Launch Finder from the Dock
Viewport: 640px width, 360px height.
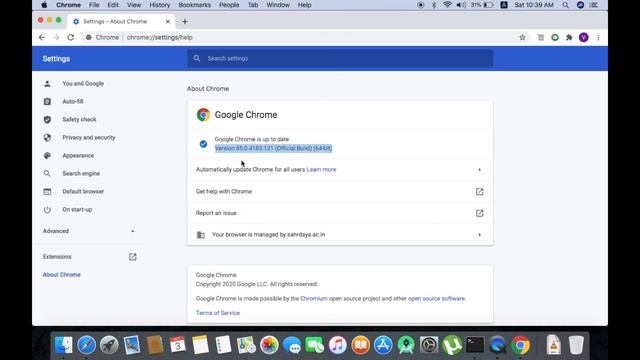[x=64, y=345]
